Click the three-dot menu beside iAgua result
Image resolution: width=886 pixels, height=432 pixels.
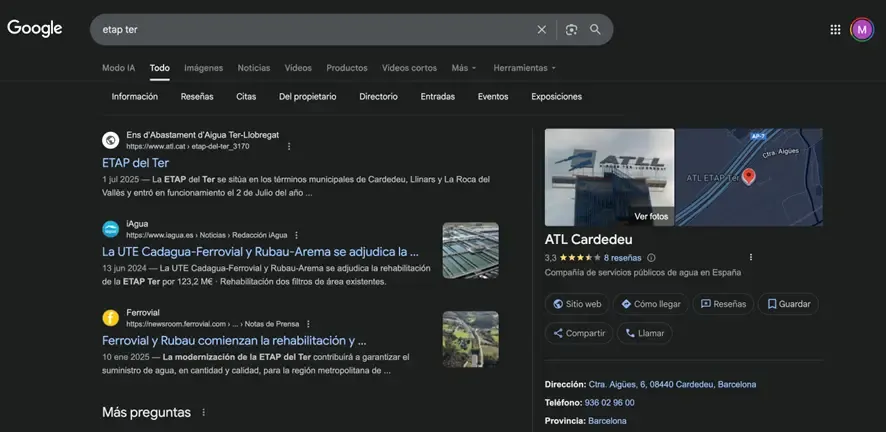(x=296, y=235)
